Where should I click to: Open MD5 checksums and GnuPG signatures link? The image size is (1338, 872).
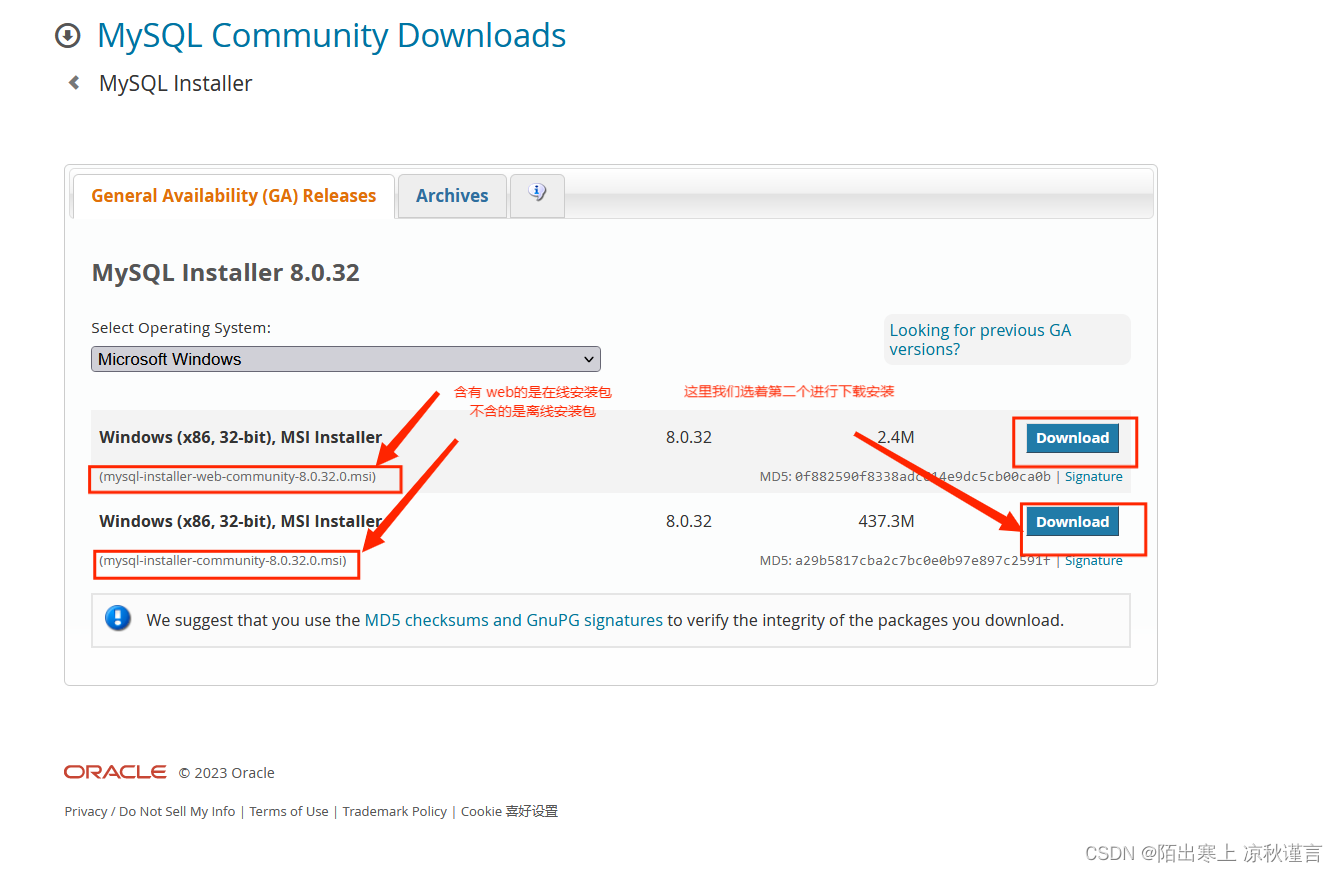514,620
